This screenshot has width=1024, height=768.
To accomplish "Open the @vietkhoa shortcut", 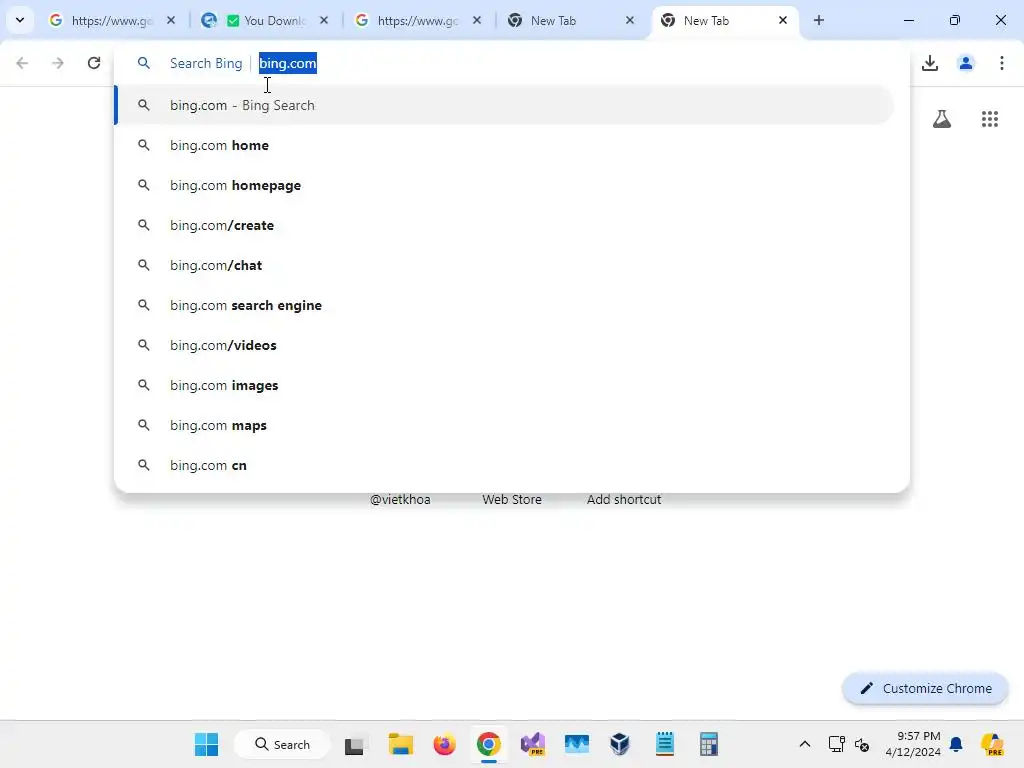I will coord(400,500).
